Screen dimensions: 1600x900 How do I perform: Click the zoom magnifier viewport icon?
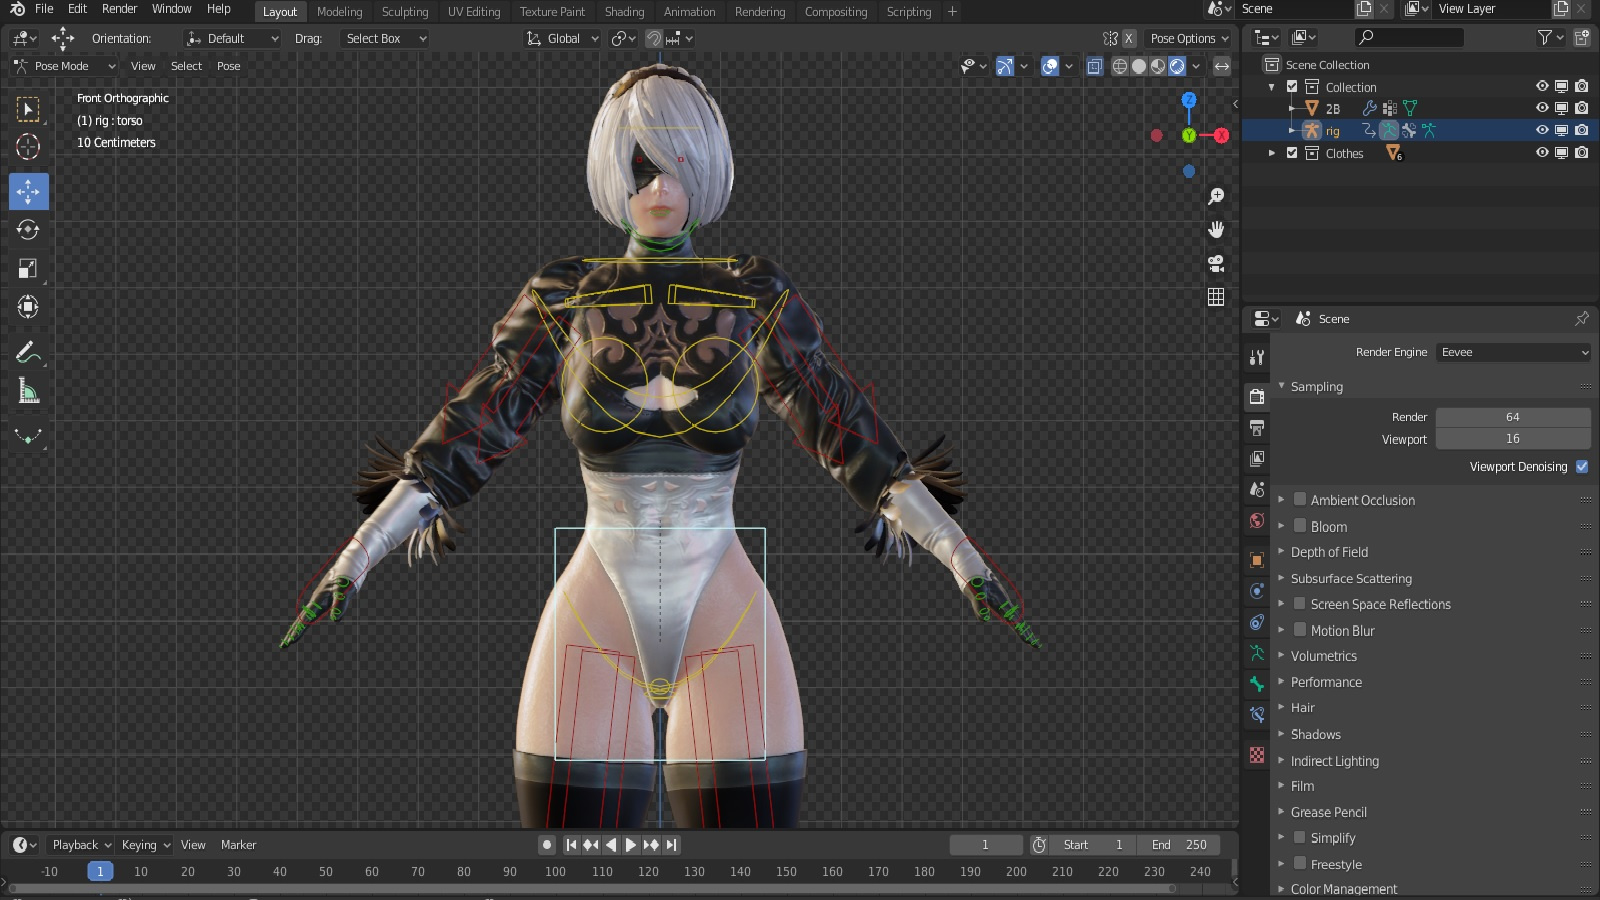pos(1216,196)
